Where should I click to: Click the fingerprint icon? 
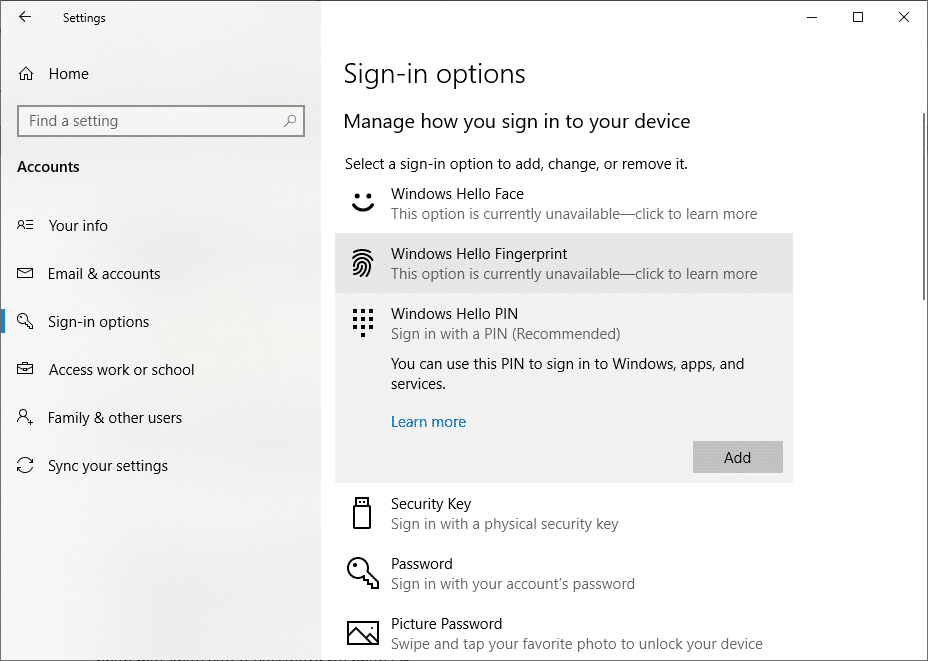click(x=362, y=264)
